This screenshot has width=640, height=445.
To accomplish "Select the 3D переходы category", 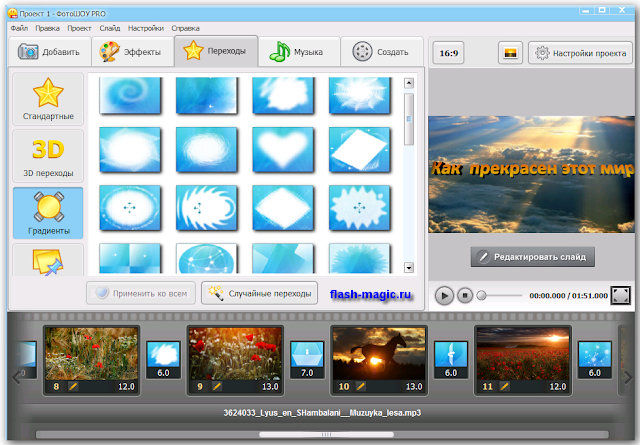I will tap(48, 156).
